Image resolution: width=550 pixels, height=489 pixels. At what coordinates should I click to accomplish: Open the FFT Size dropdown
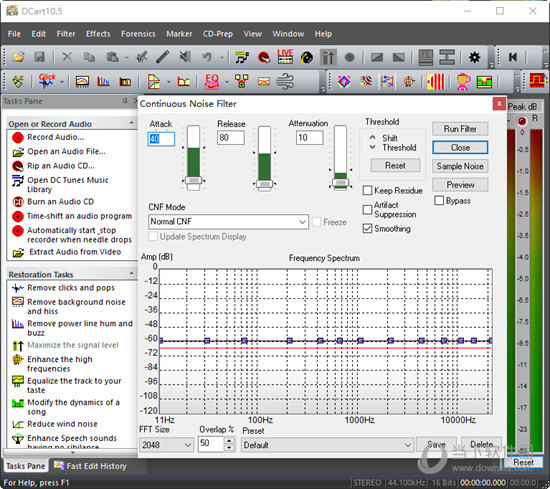166,445
